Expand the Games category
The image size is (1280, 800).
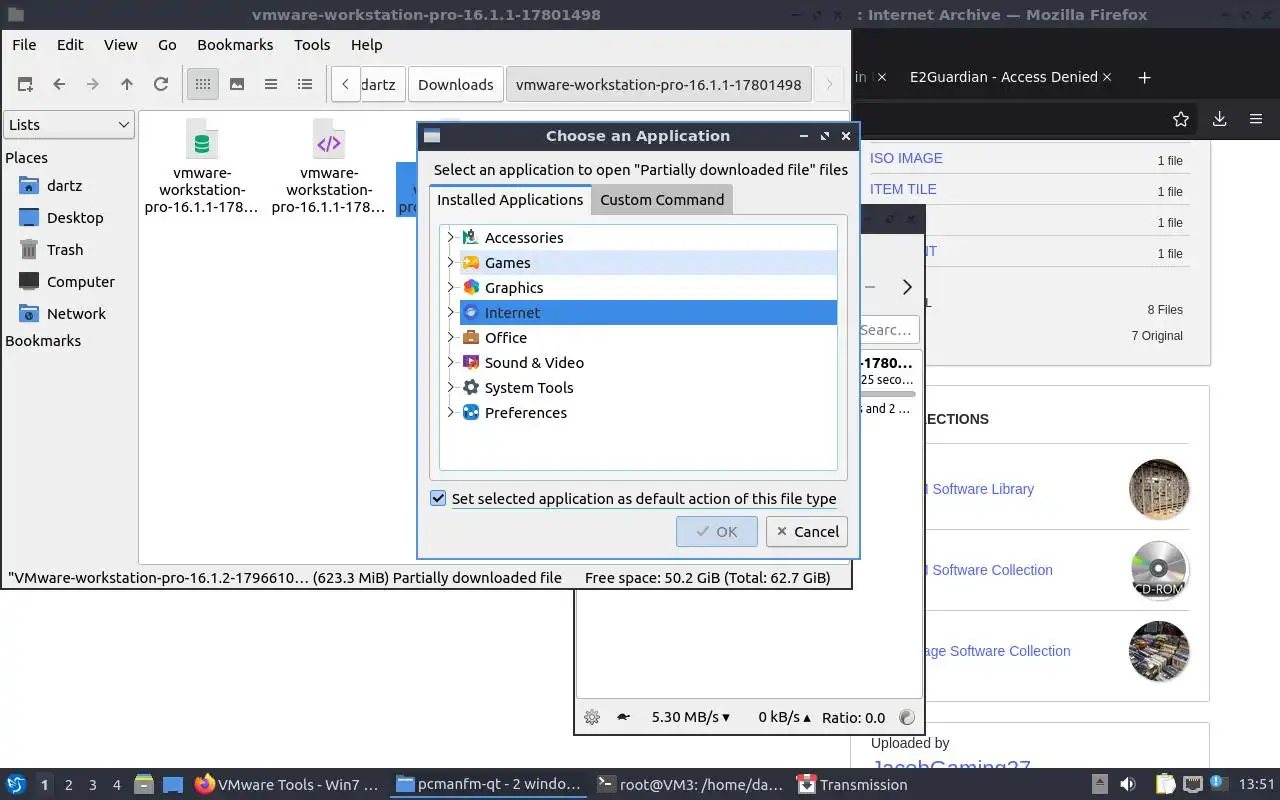click(x=451, y=262)
